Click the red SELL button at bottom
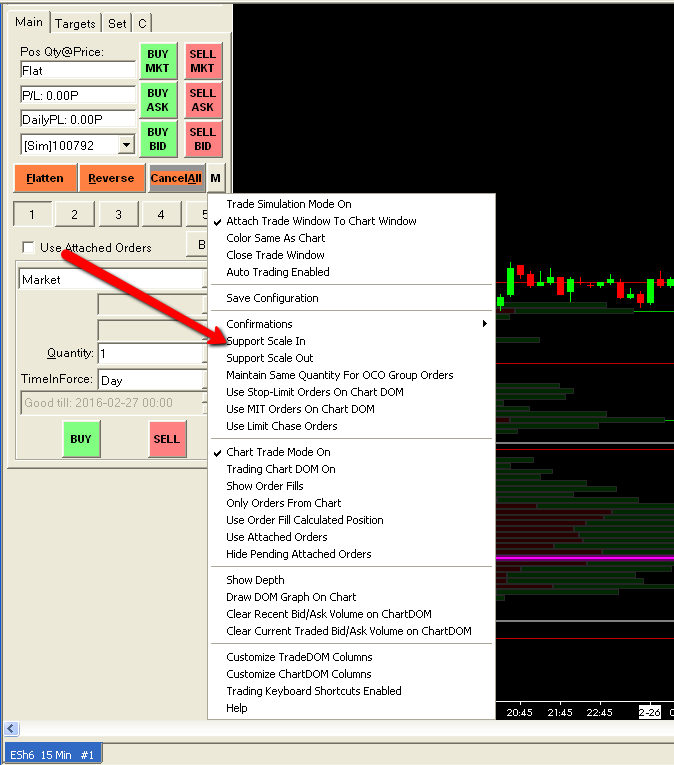 (167, 439)
